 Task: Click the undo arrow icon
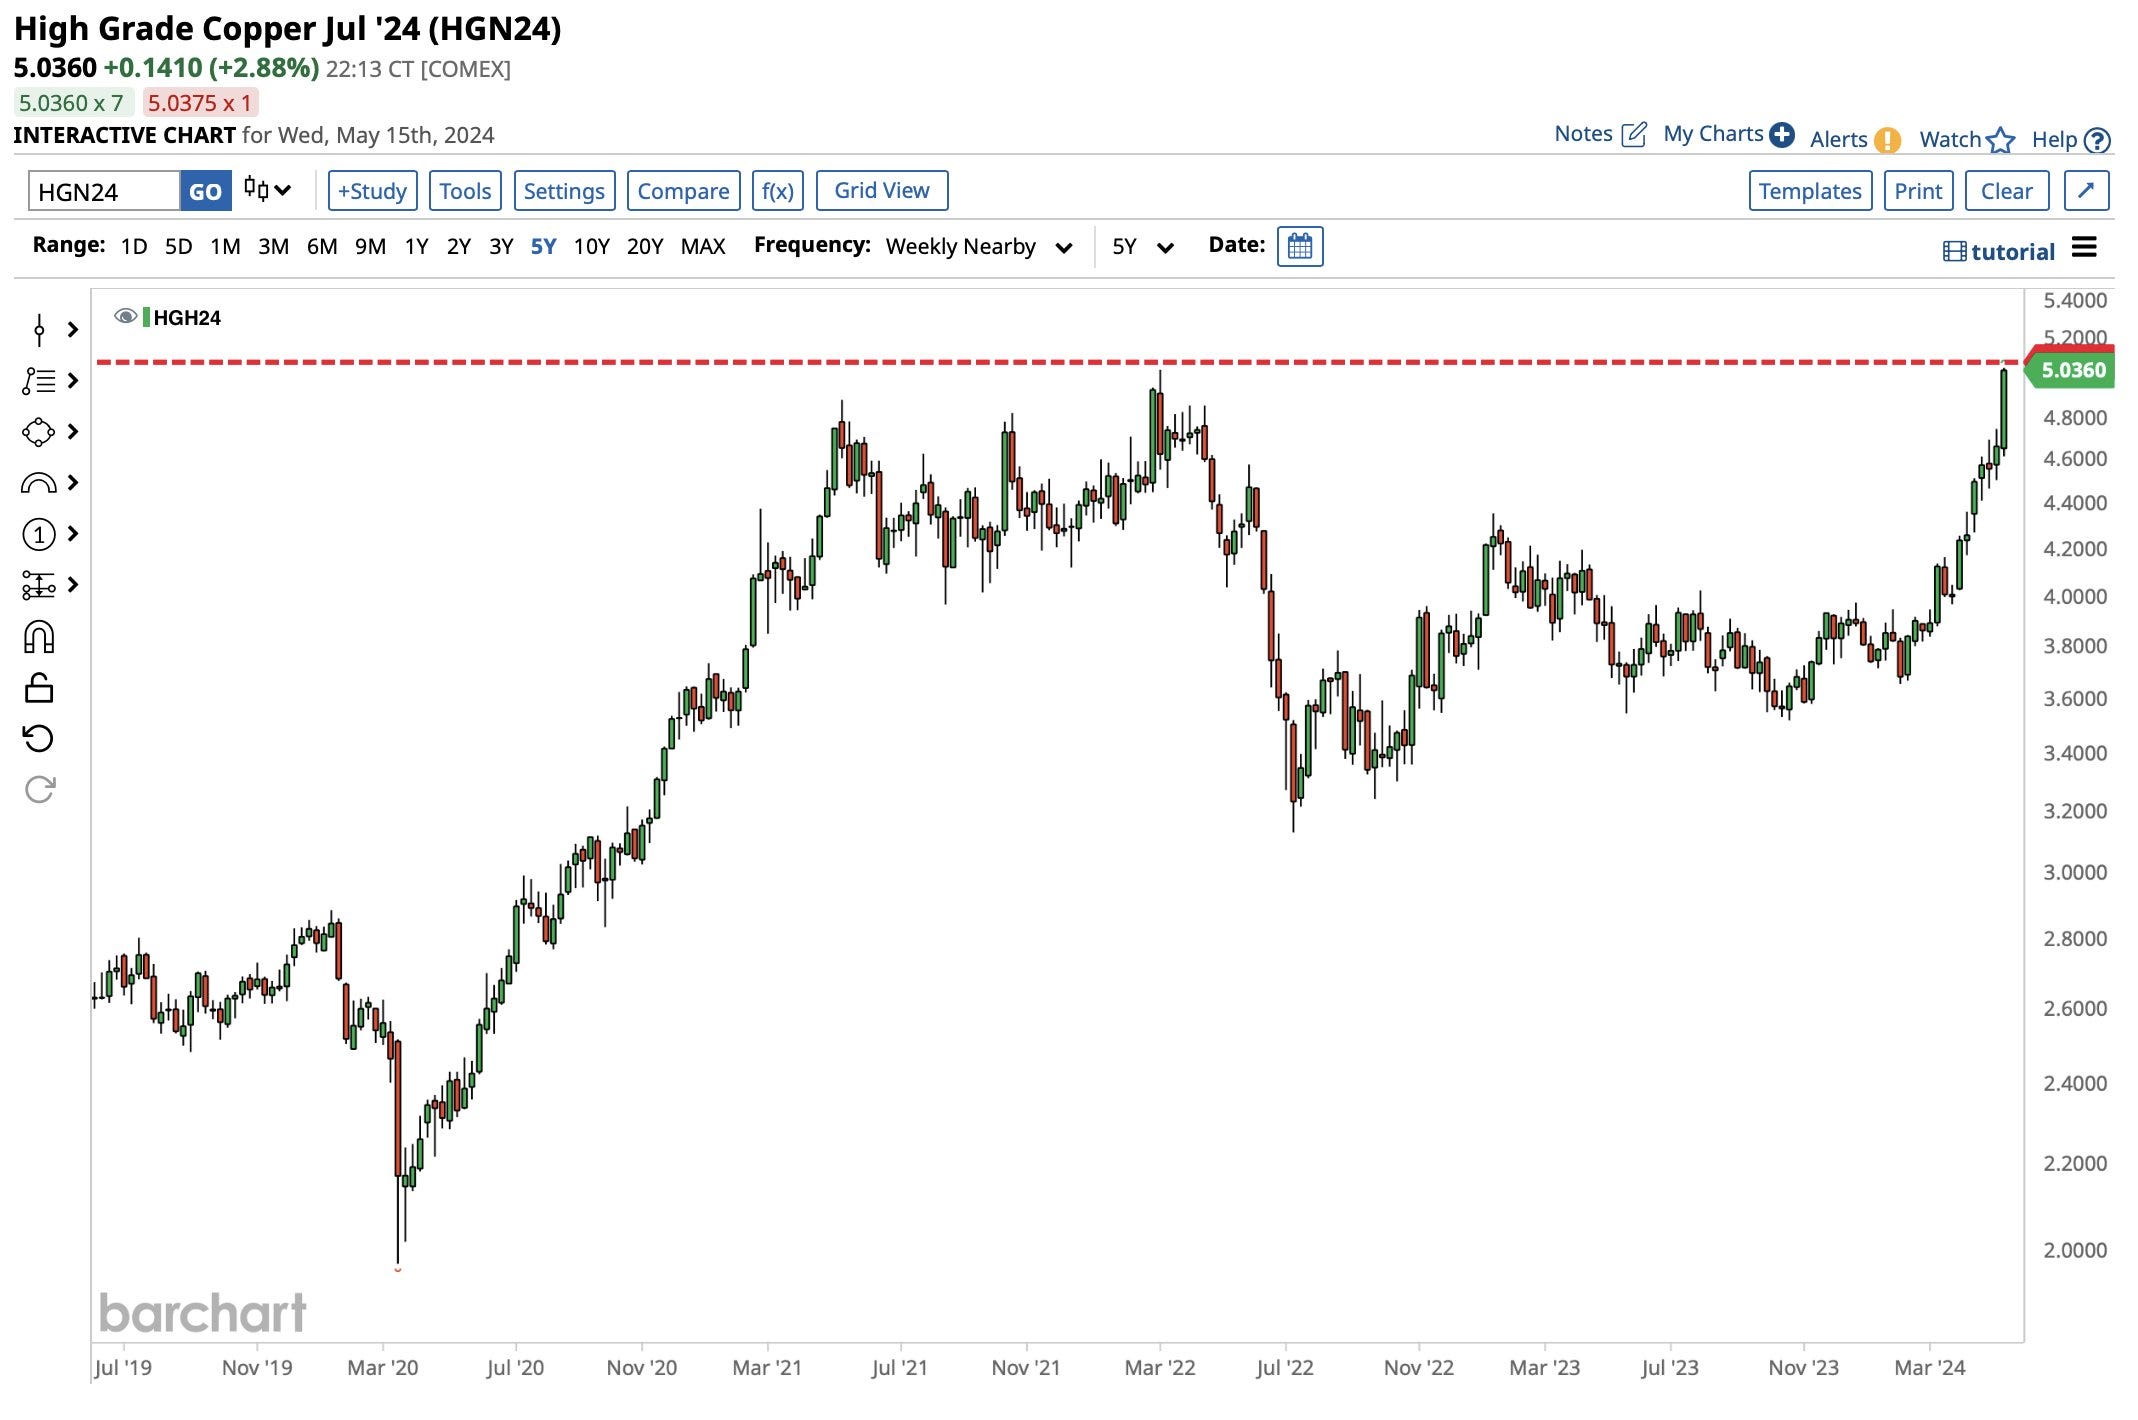click(38, 739)
